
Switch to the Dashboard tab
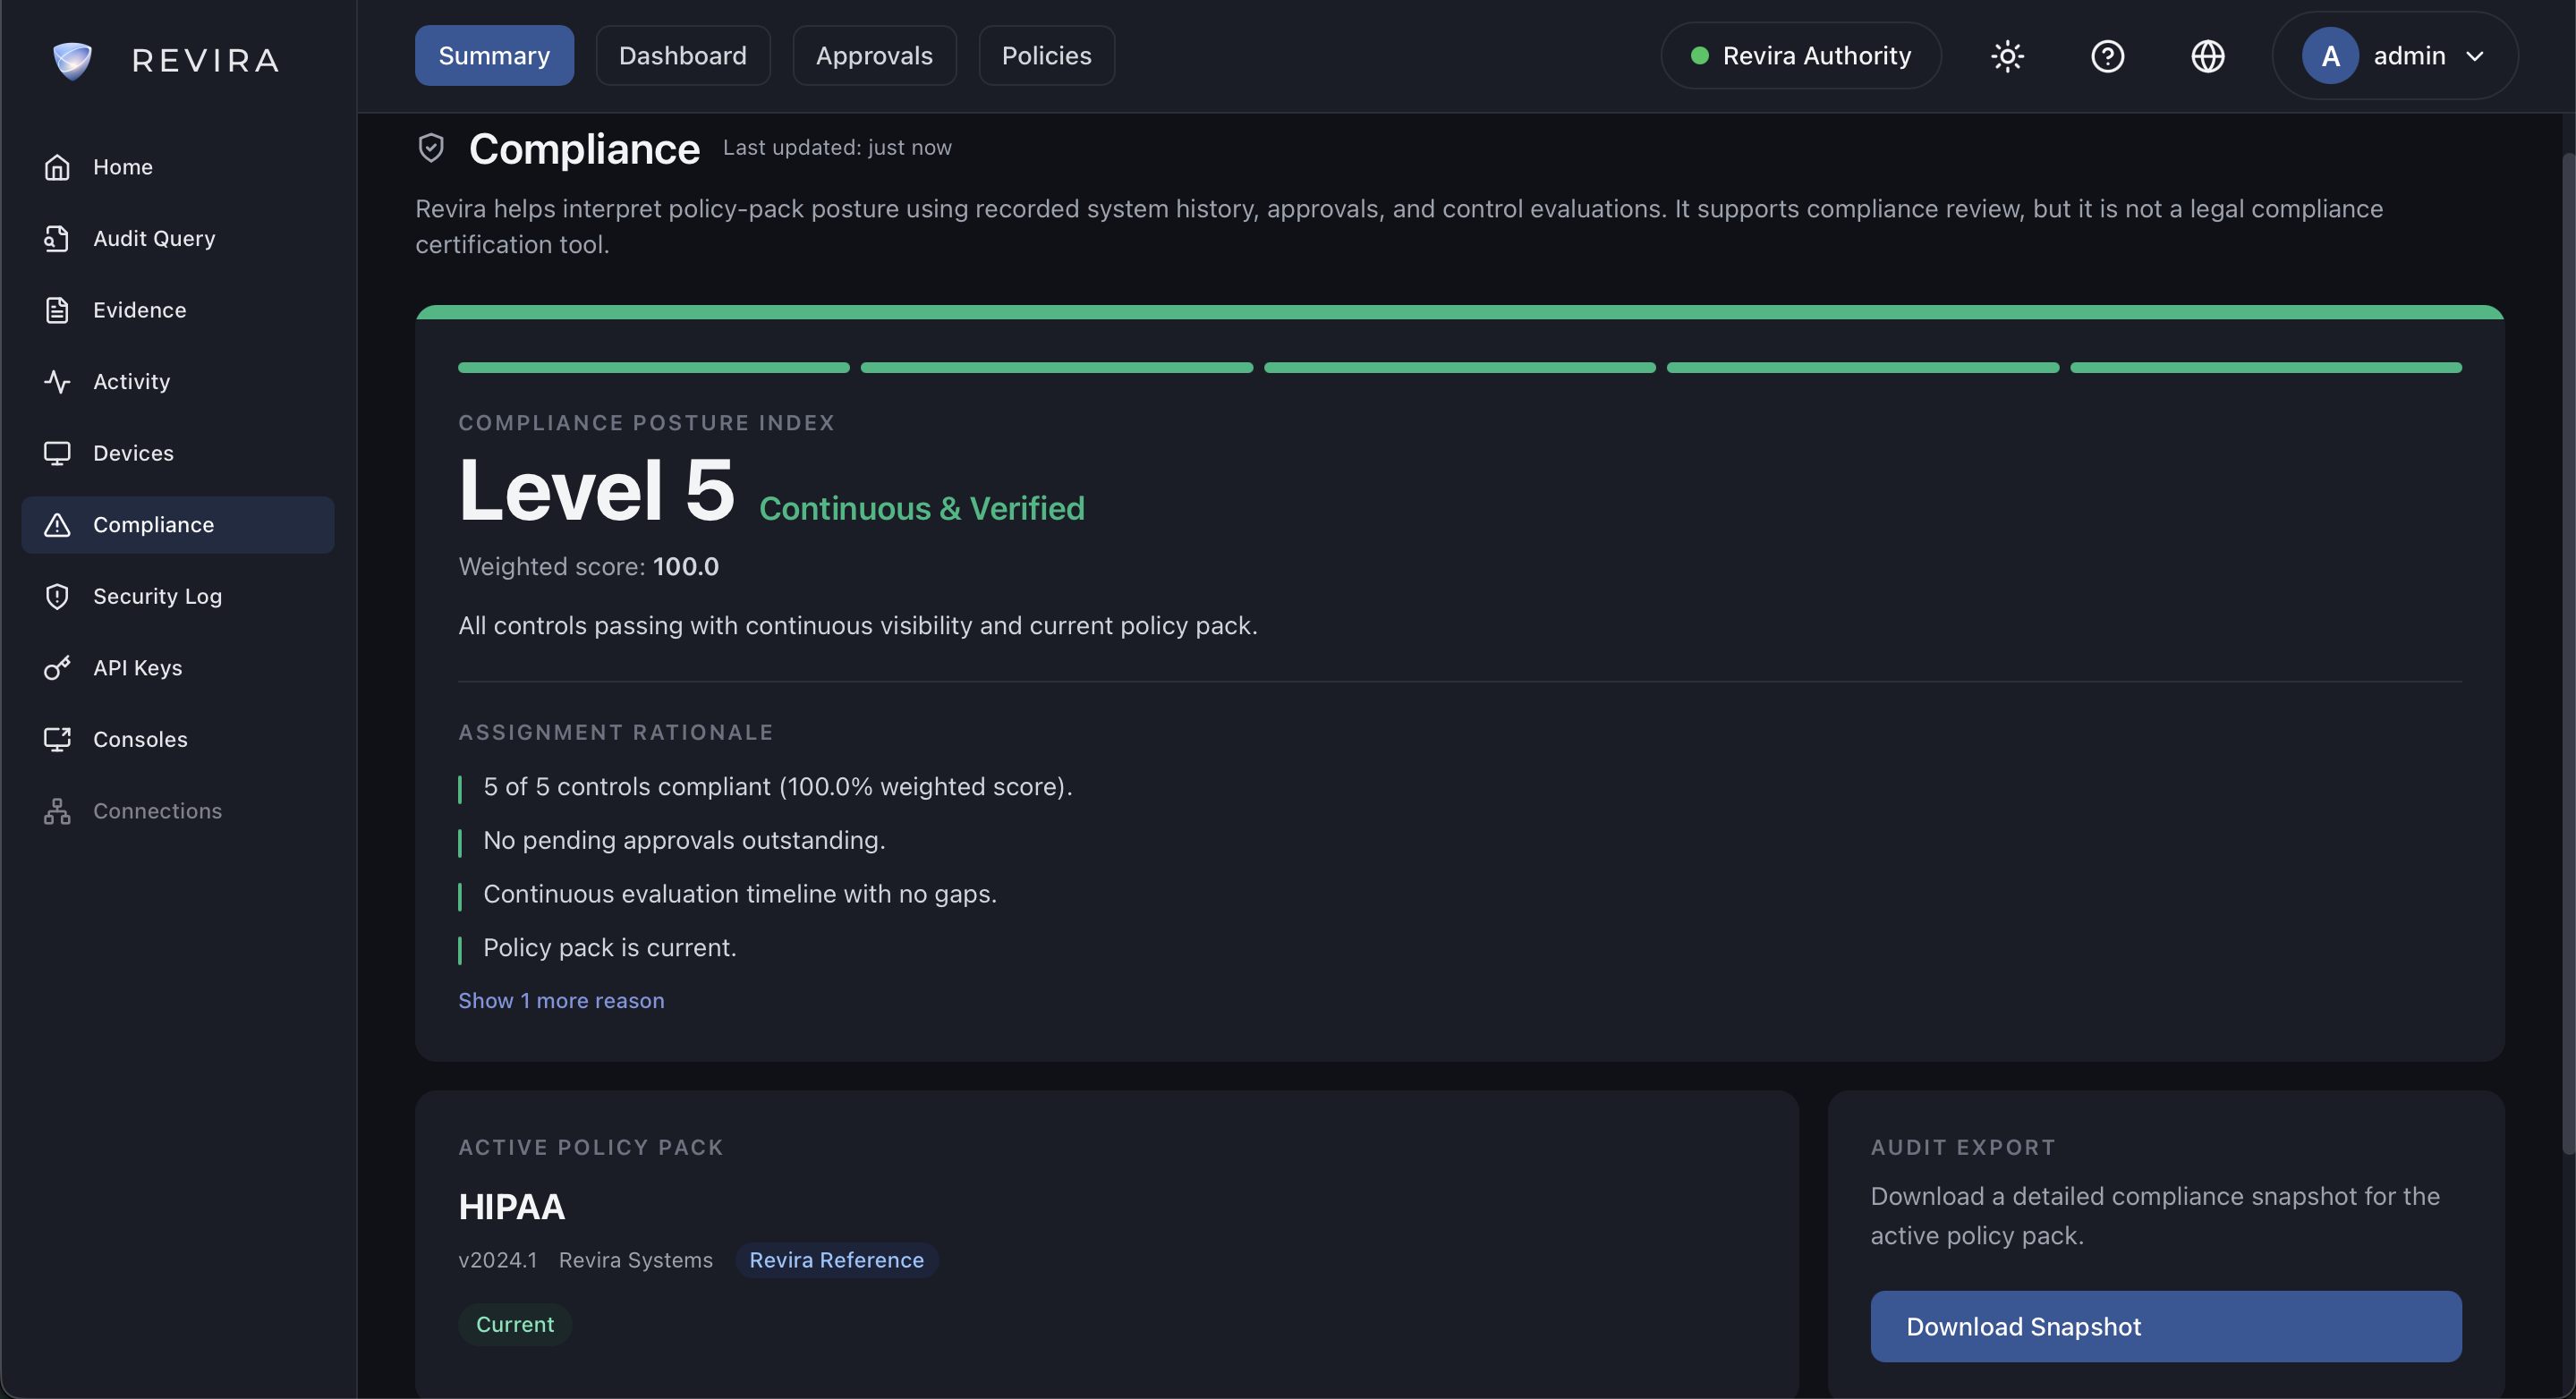click(683, 56)
